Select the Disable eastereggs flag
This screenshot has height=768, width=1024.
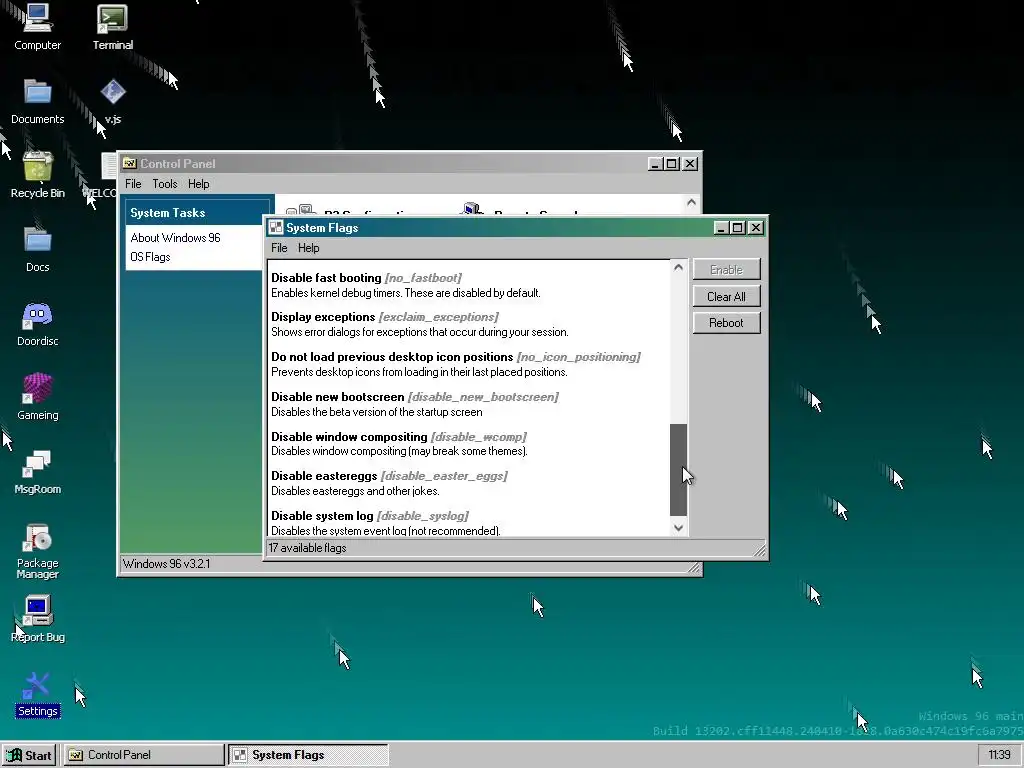469,483
